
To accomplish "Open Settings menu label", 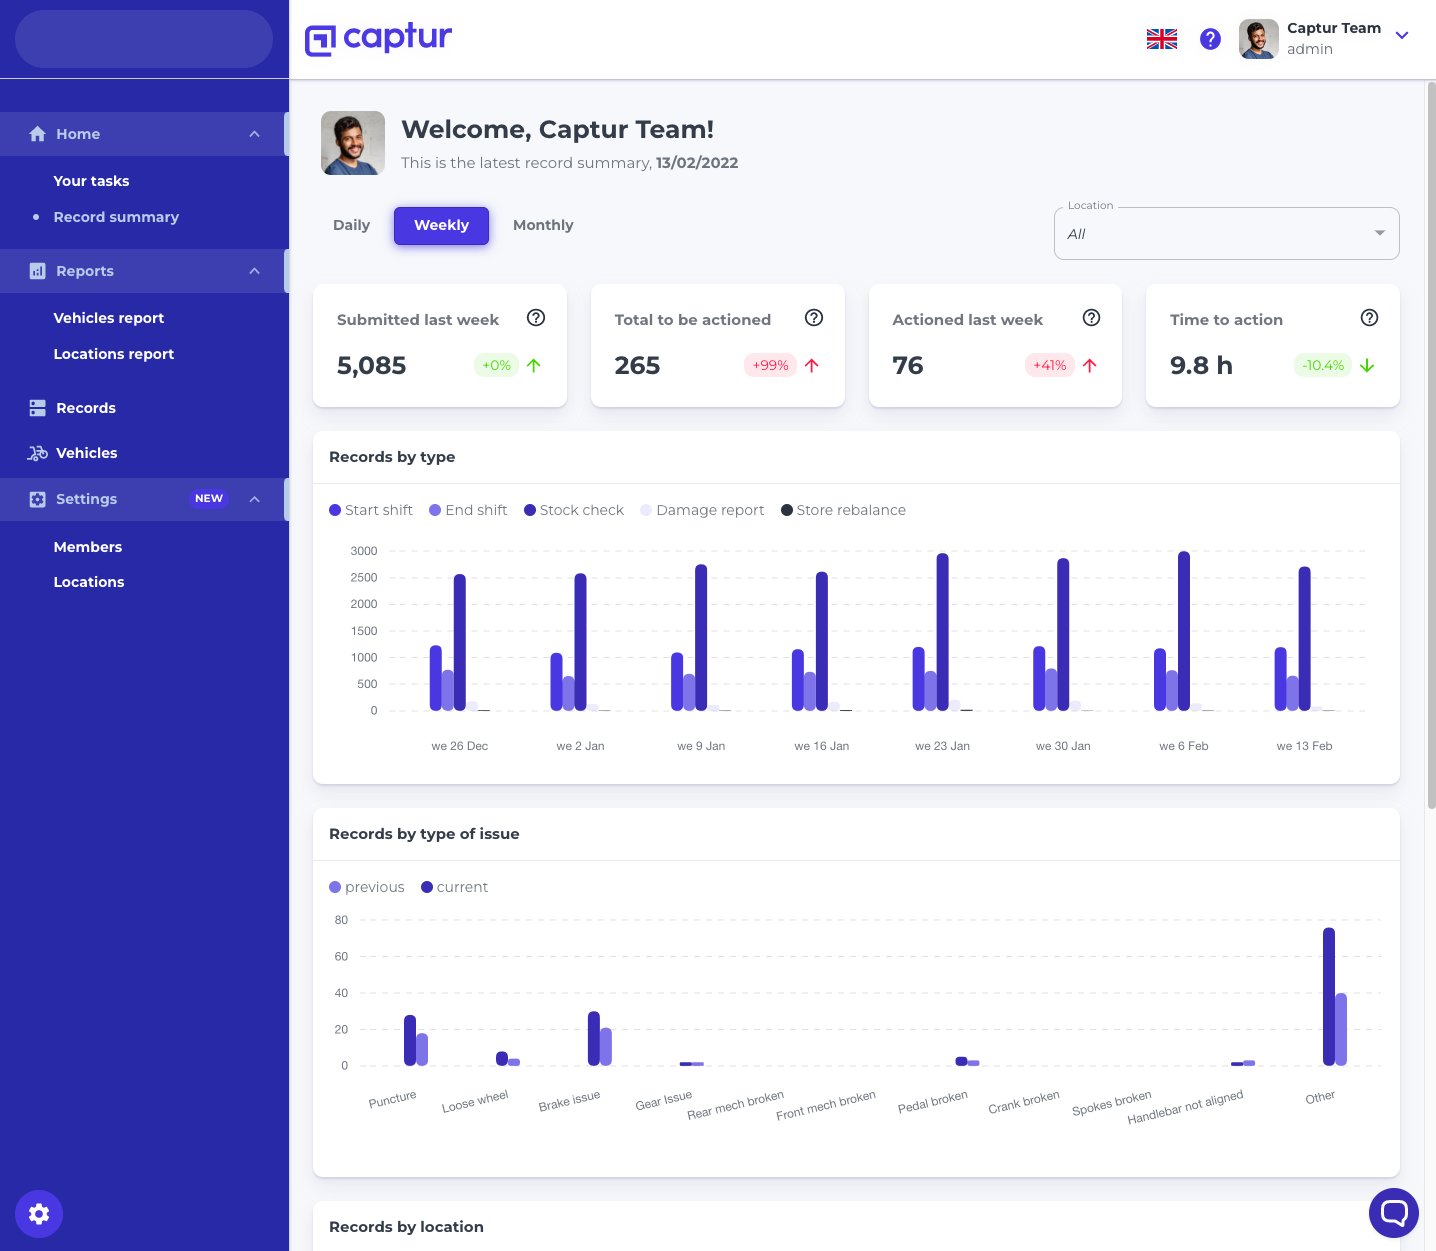I will tap(86, 499).
